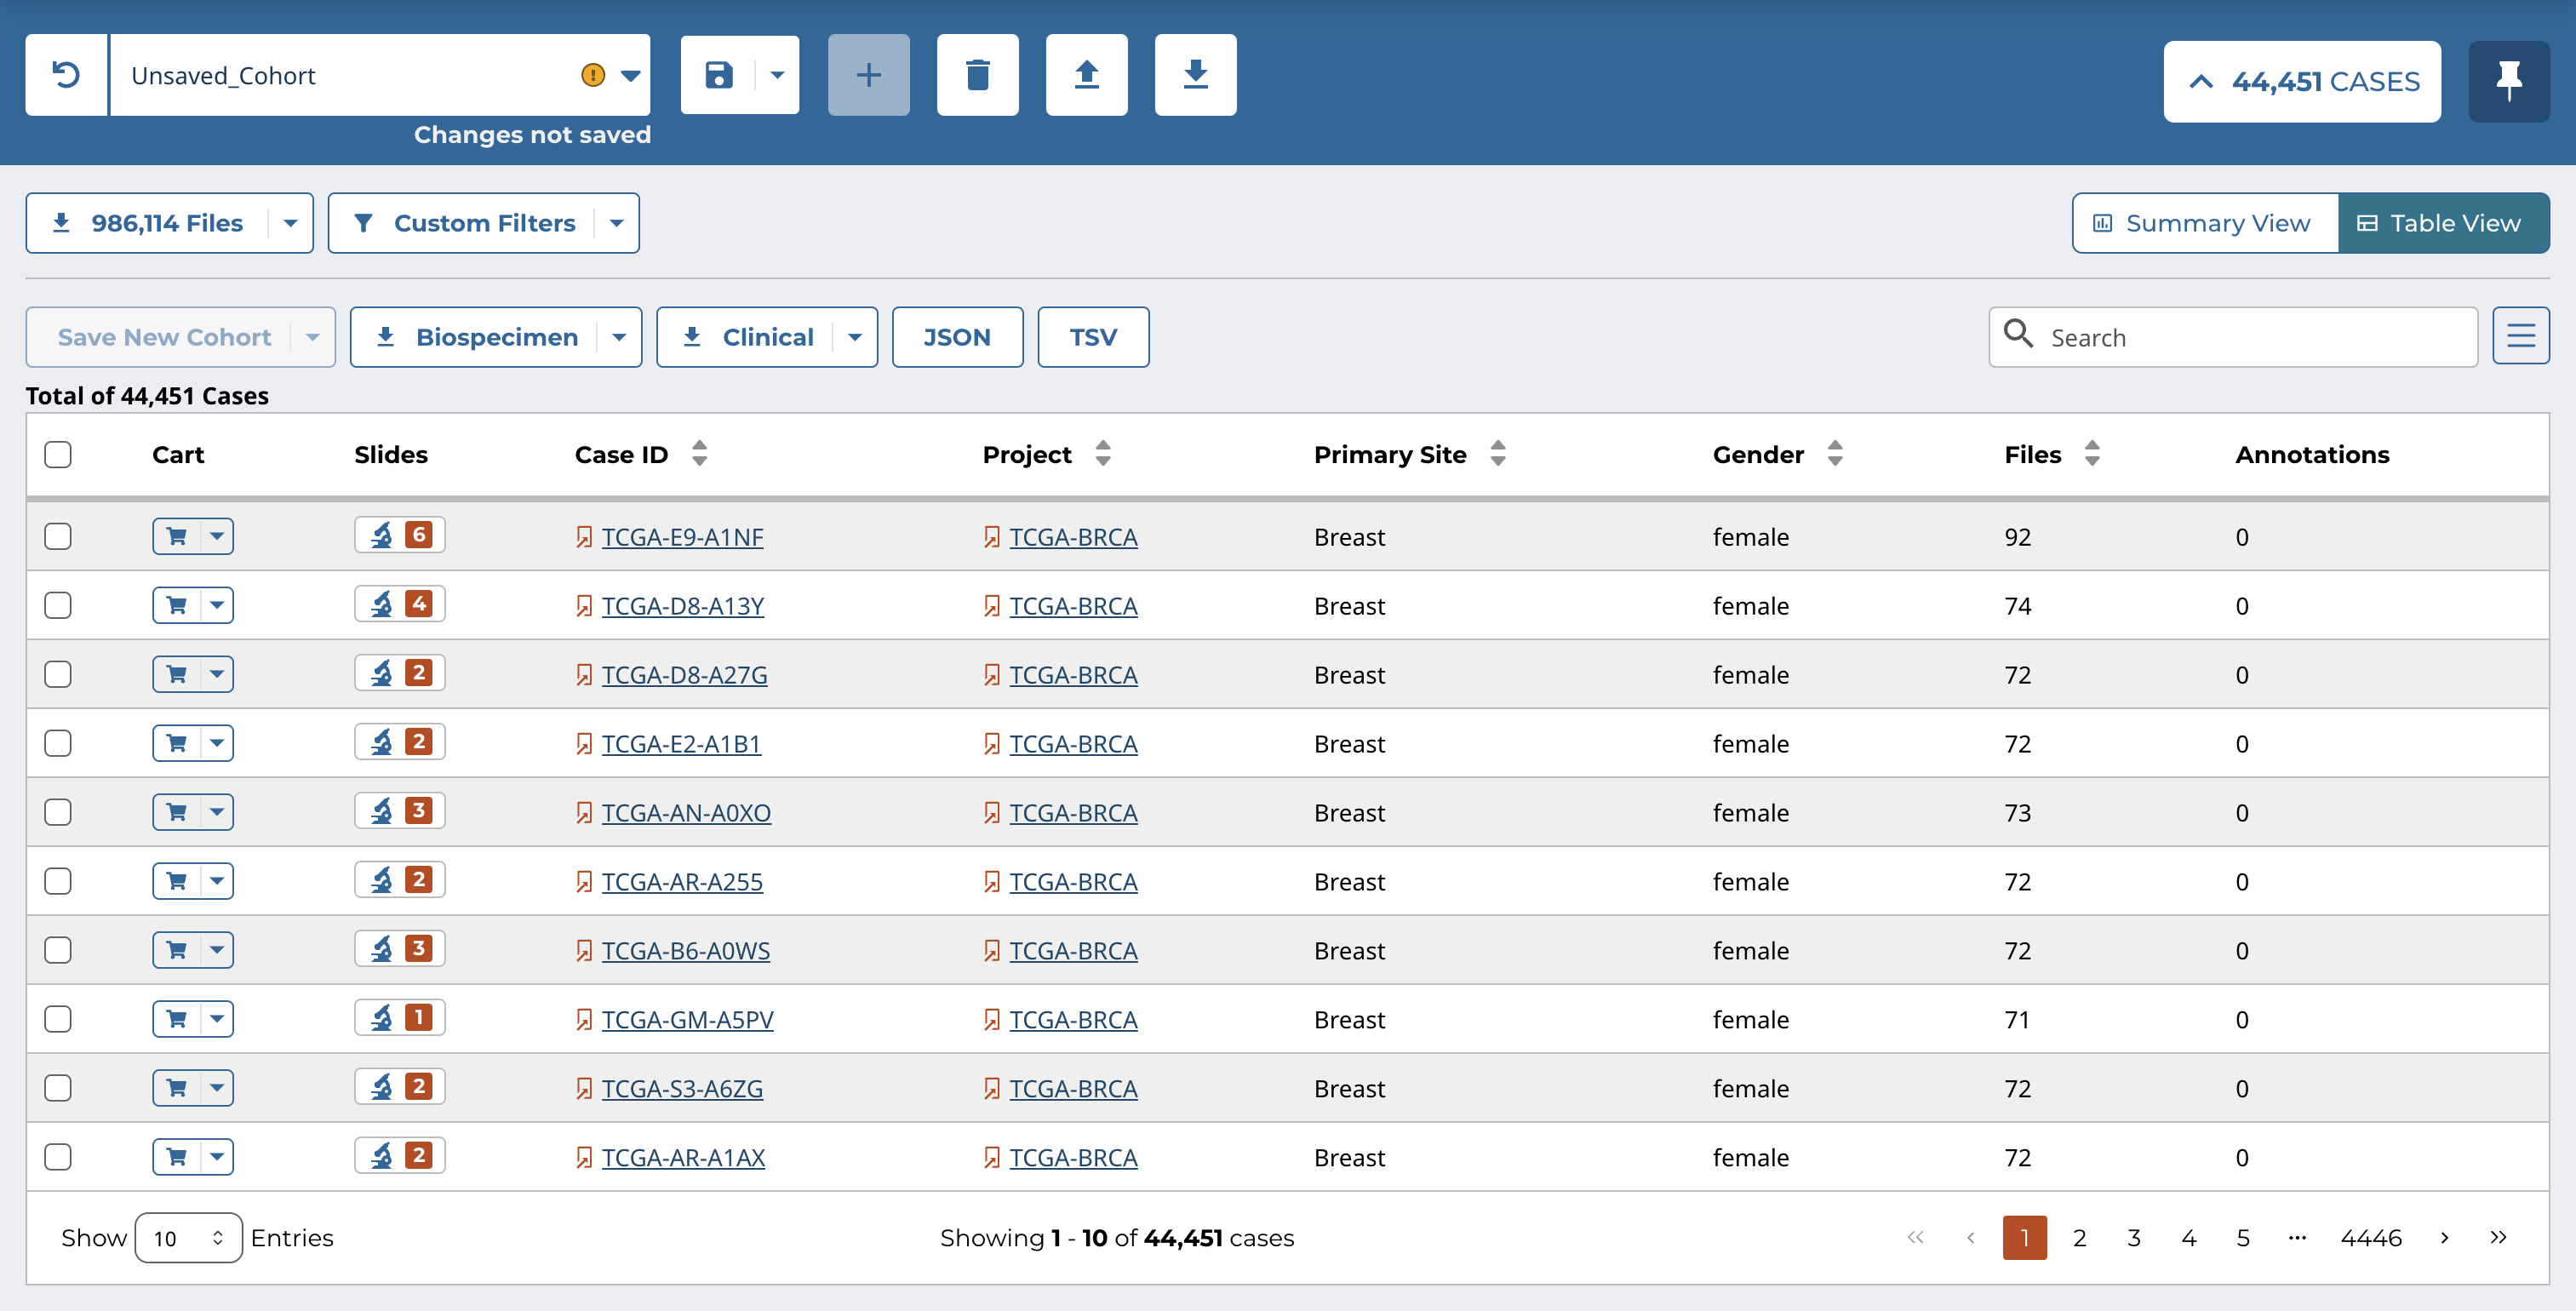Open the Custom Filters dropdown arrow
Screen dimensions: 2576x1311
(617, 223)
